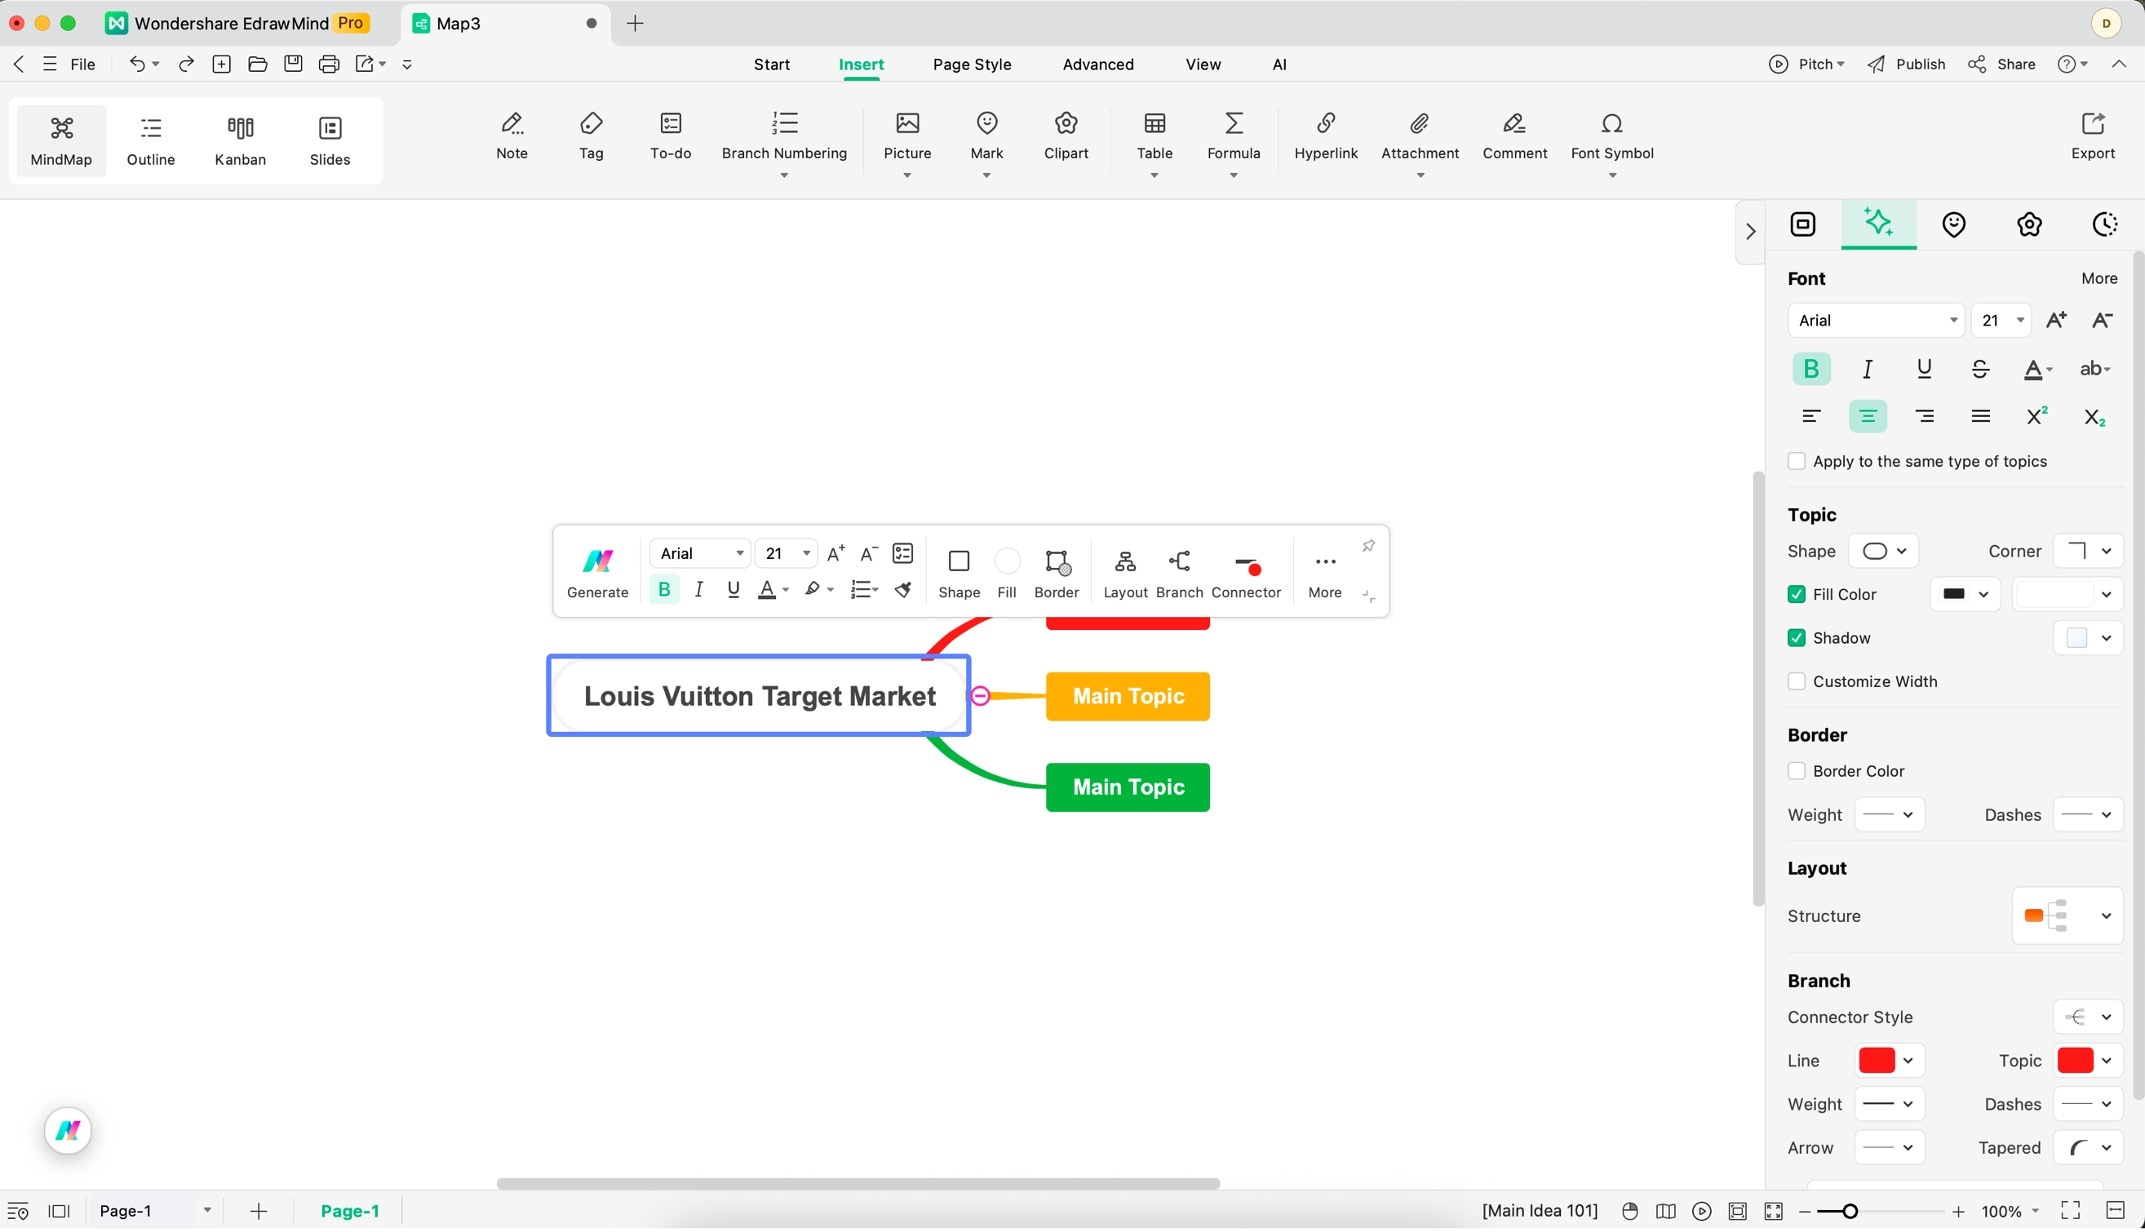2145x1232 pixels.
Task: Open the File menu
Action: click(83, 64)
